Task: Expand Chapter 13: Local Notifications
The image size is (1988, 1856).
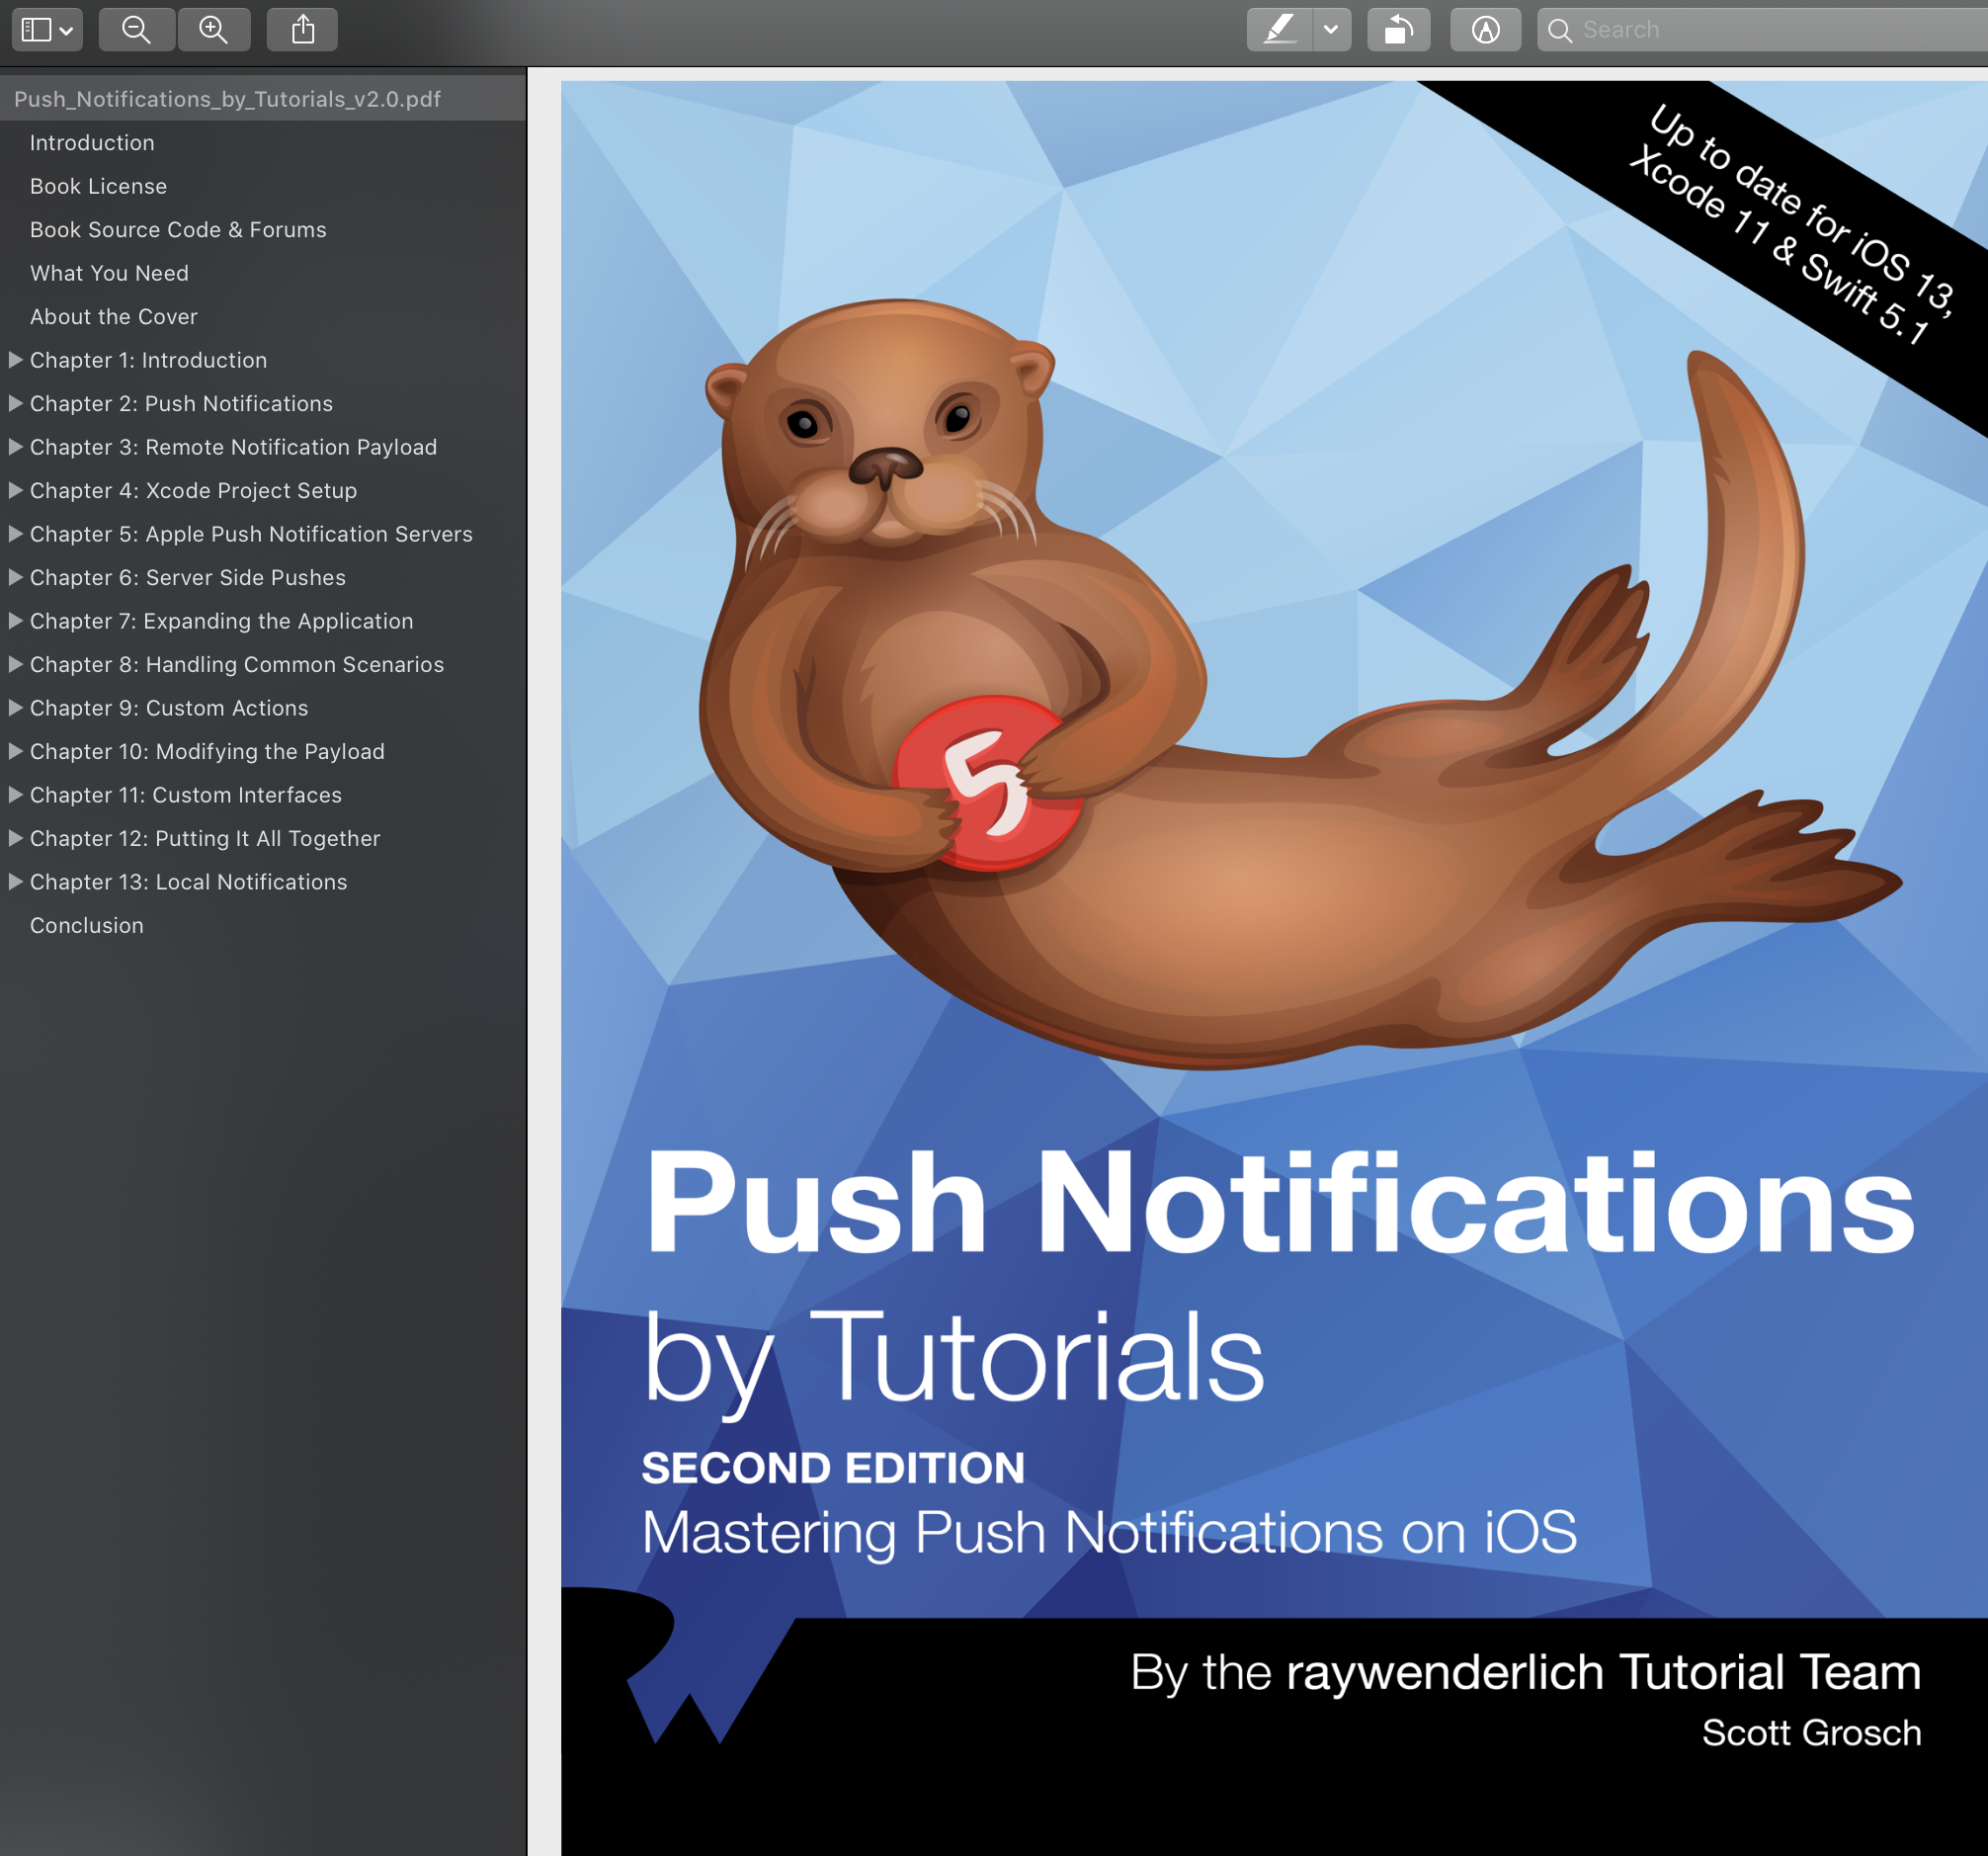Action: click(x=14, y=881)
